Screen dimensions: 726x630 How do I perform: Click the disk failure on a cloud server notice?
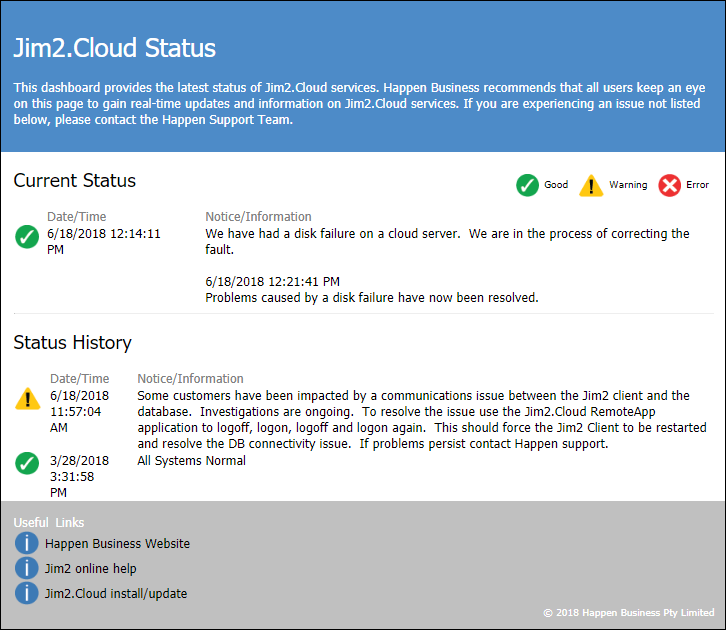coord(447,242)
